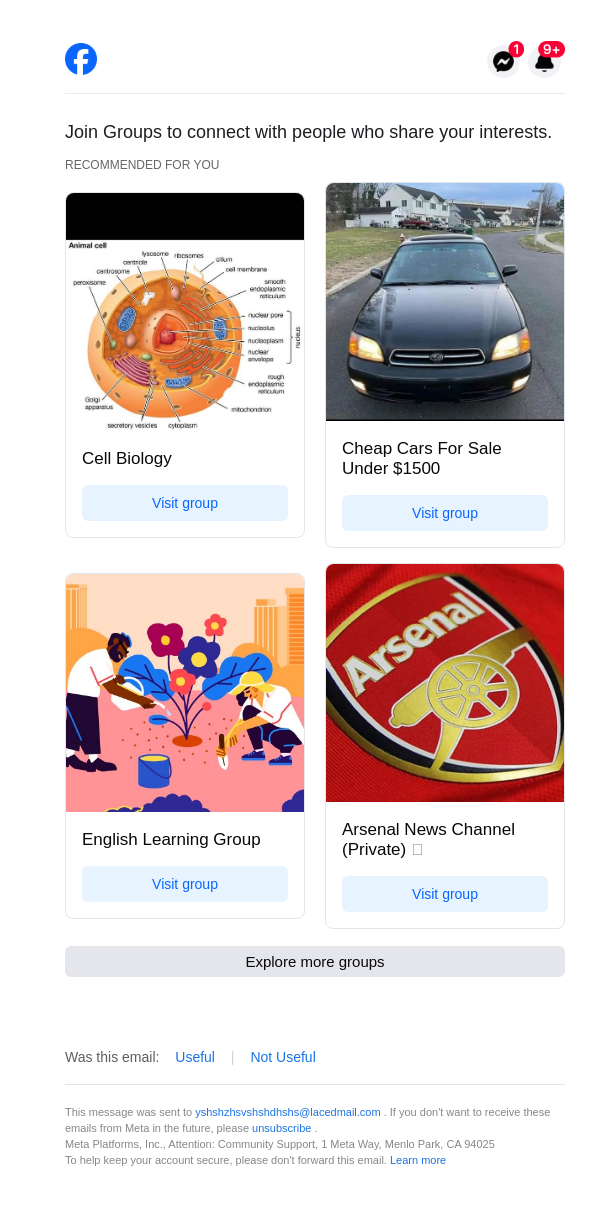Visit the Cell Biology group
Screen dimensions: 600x1206
pyautogui.click(x=185, y=503)
